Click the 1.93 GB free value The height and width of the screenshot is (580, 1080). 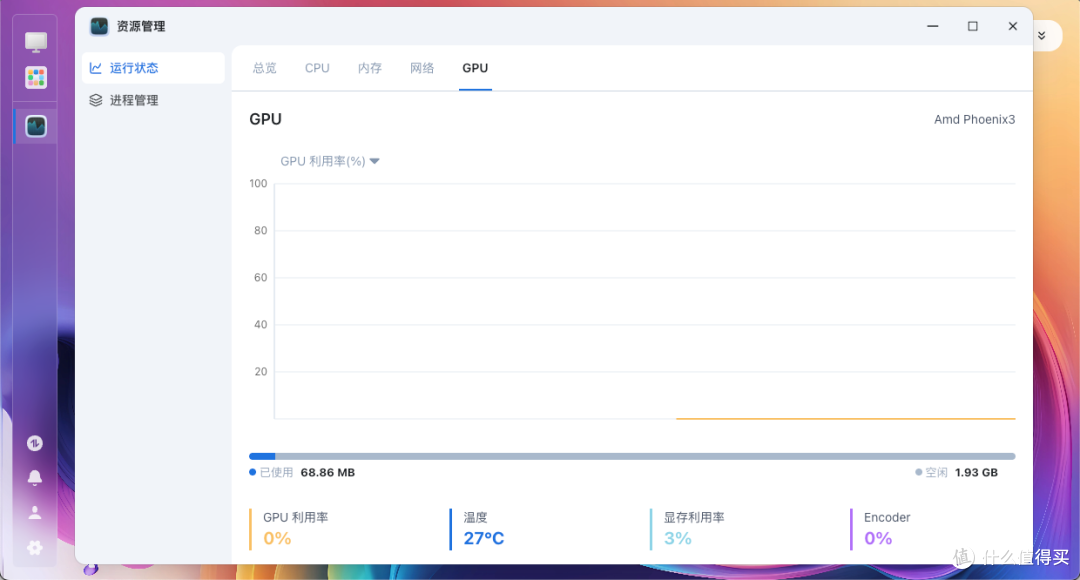tap(976, 473)
